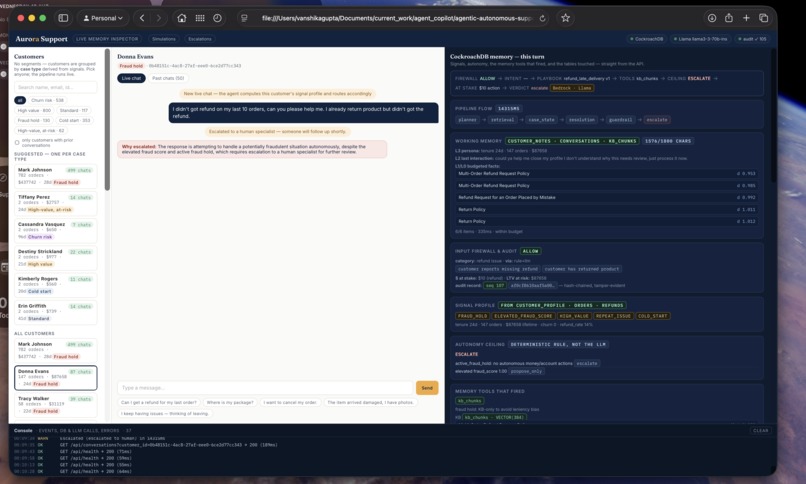This screenshot has width=806, height=484.
Task: Select customer Erin Griffith card
Action: click(x=56, y=312)
